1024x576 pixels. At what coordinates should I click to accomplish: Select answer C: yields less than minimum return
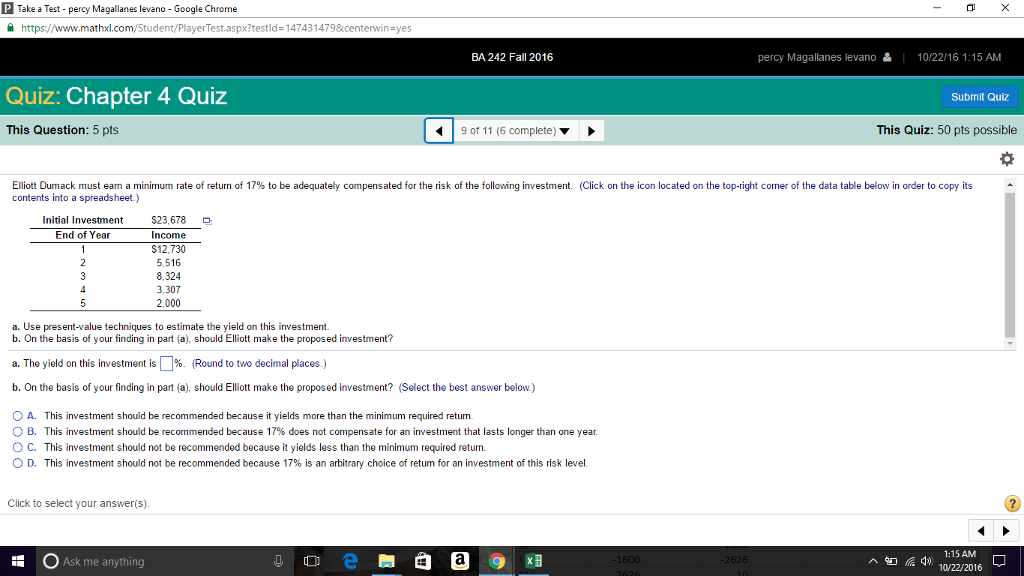click(x=18, y=447)
